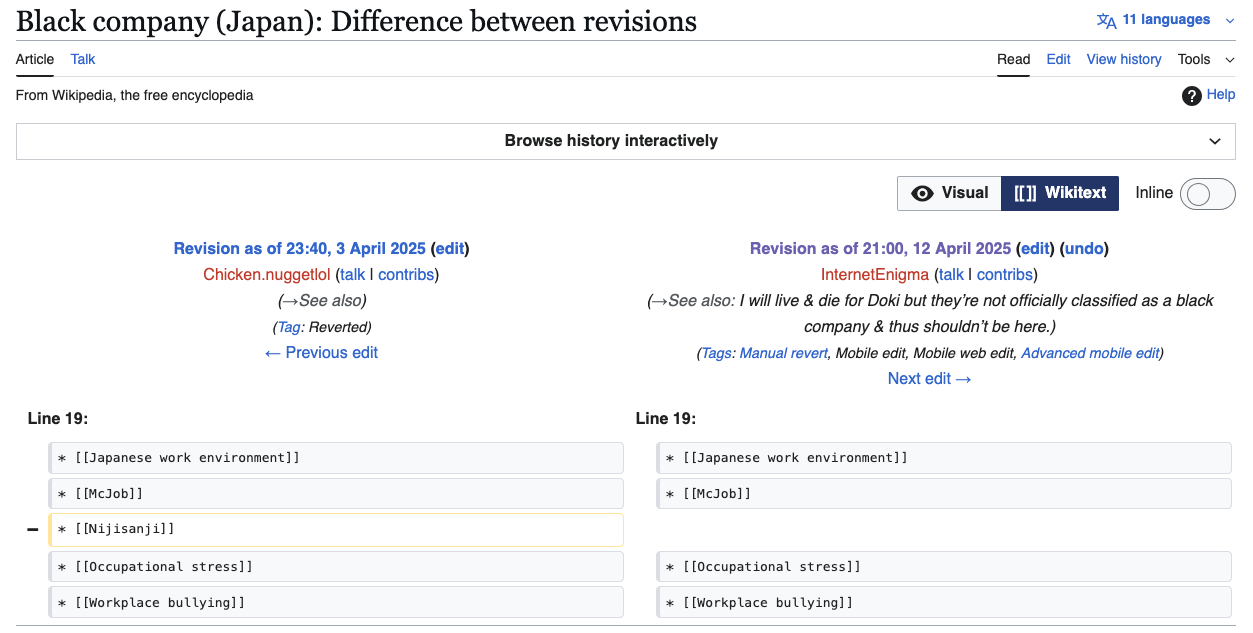Switch to the View history tab
This screenshot has height=633, width=1253.
(1123, 59)
